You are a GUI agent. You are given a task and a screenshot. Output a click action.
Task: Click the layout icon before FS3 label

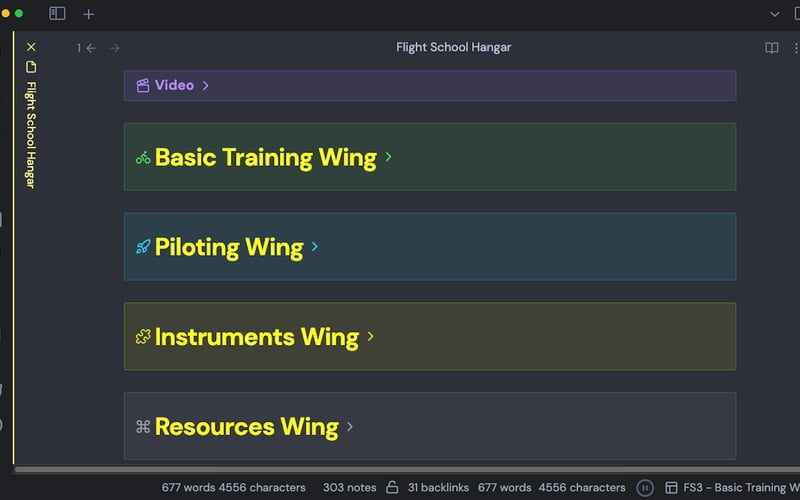point(671,488)
